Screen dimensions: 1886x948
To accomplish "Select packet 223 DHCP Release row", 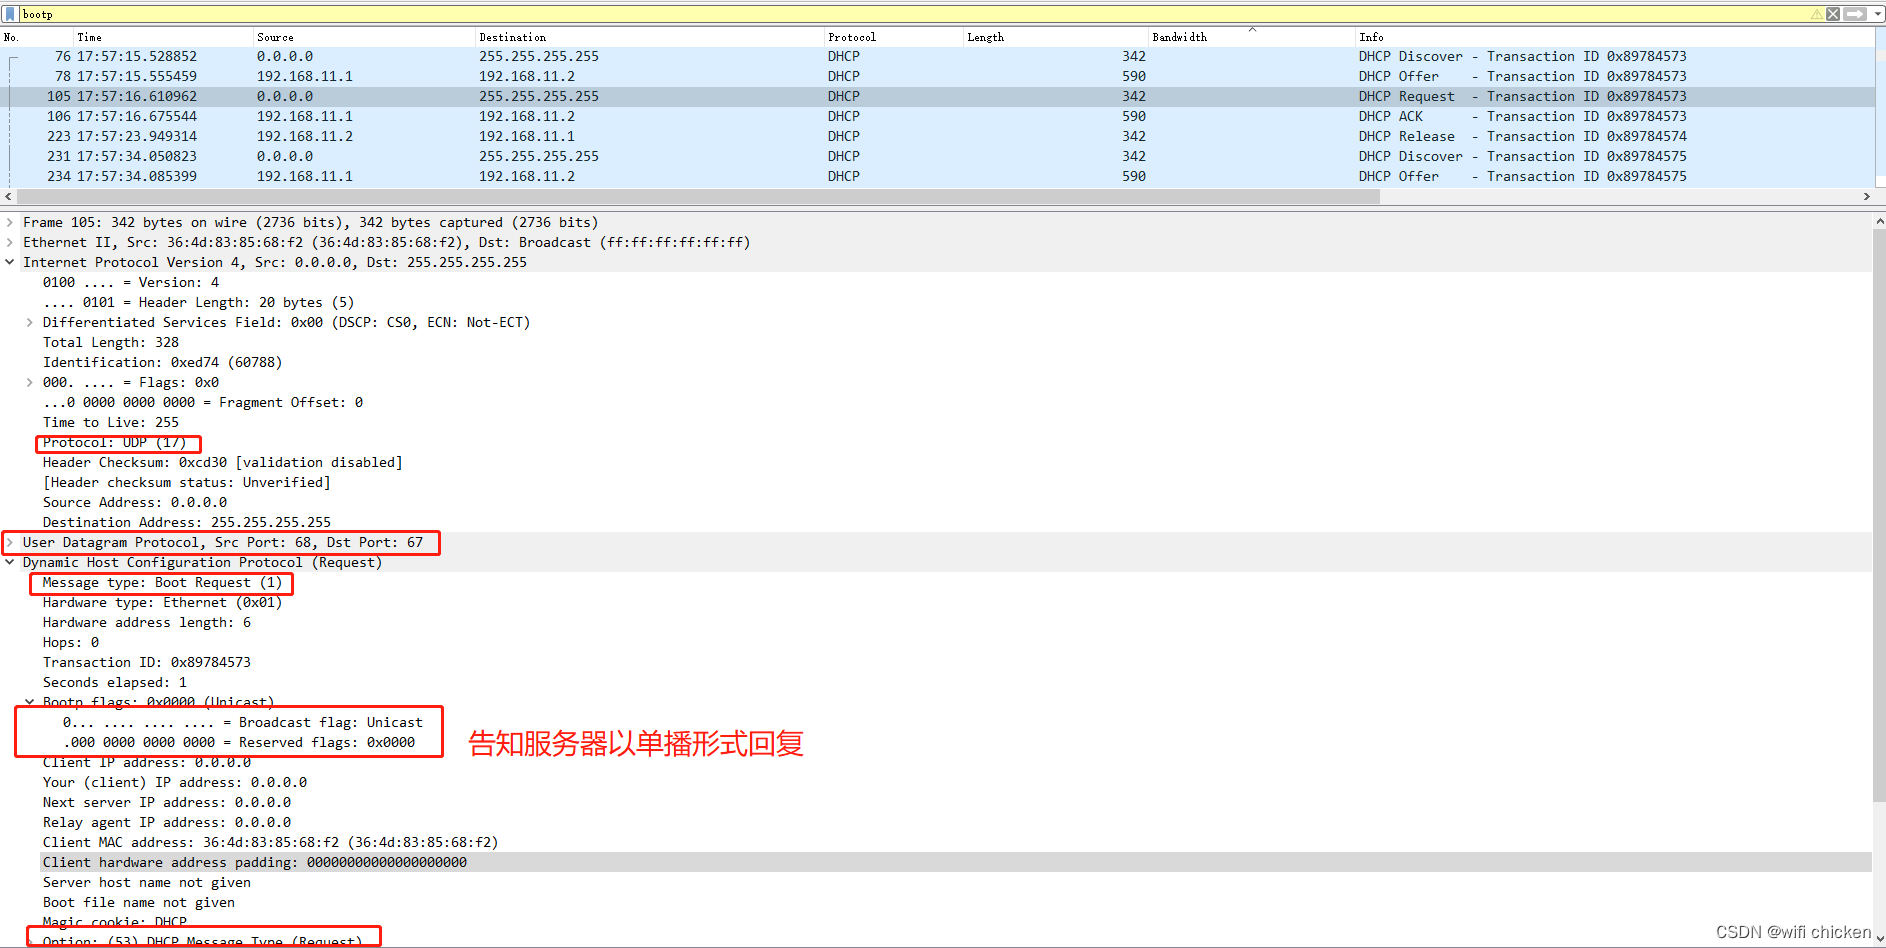I will click(x=937, y=136).
